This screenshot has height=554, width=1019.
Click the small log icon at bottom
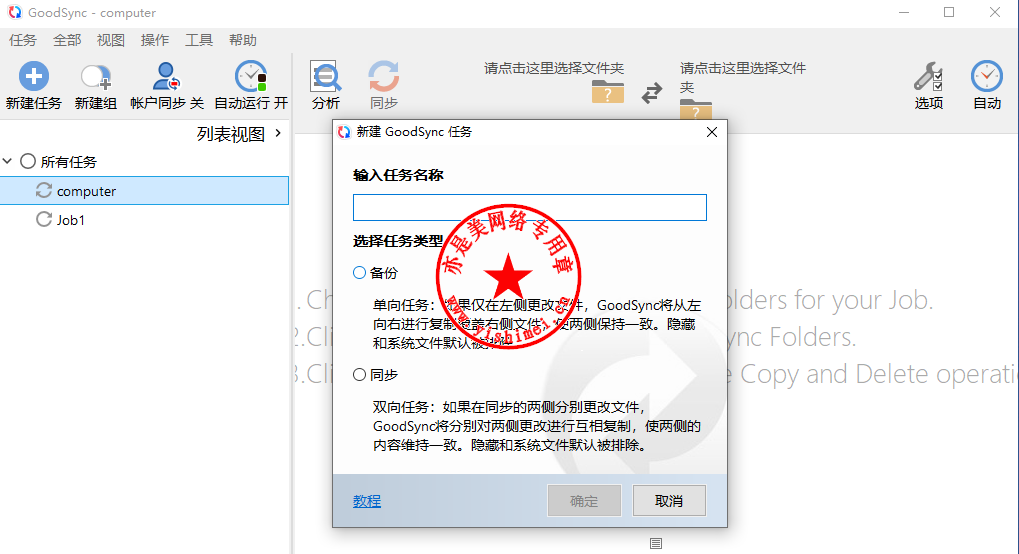(656, 544)
